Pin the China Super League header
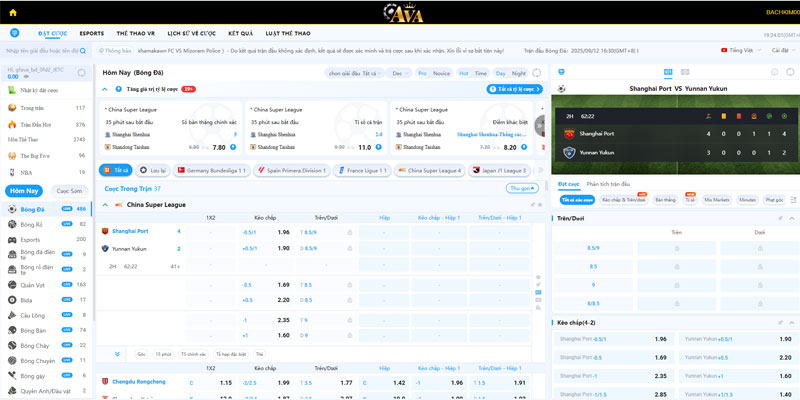Screen dimensions: 800x400 (x=533, y=205)
